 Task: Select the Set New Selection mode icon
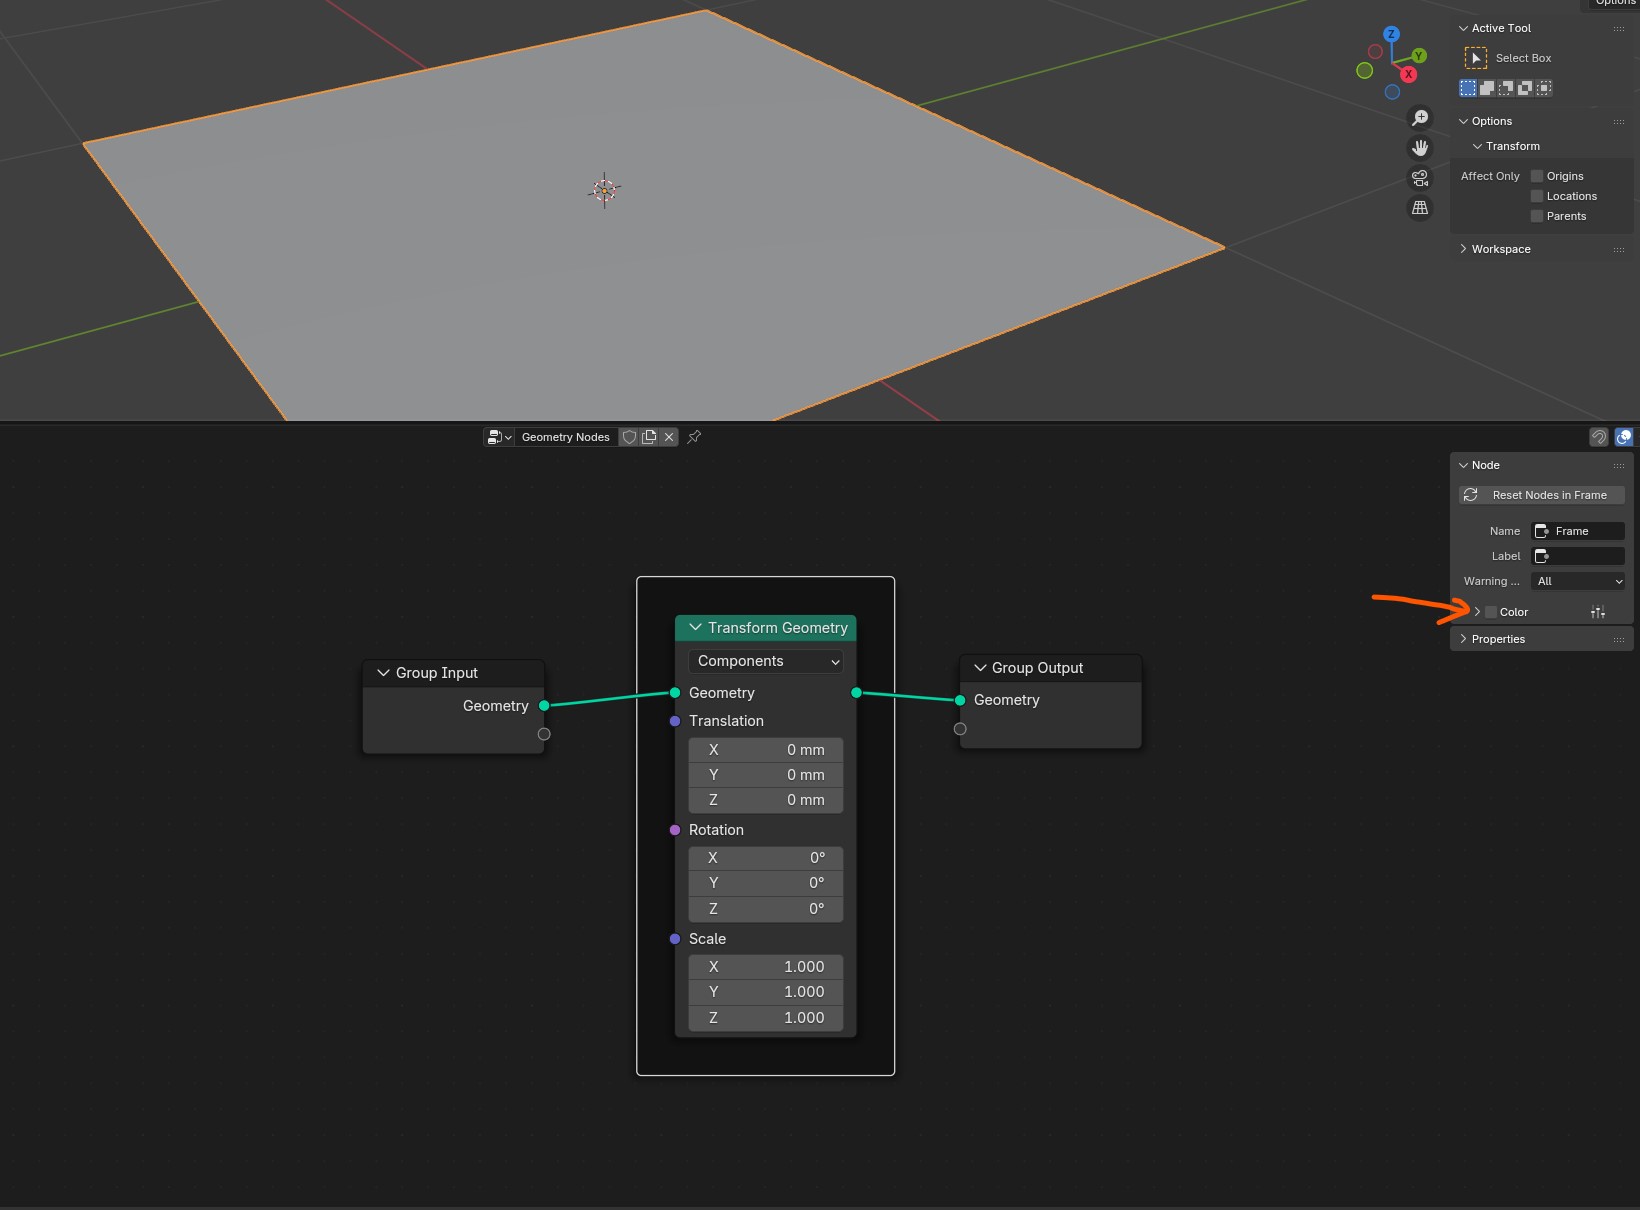click(x=1468, y=88)
